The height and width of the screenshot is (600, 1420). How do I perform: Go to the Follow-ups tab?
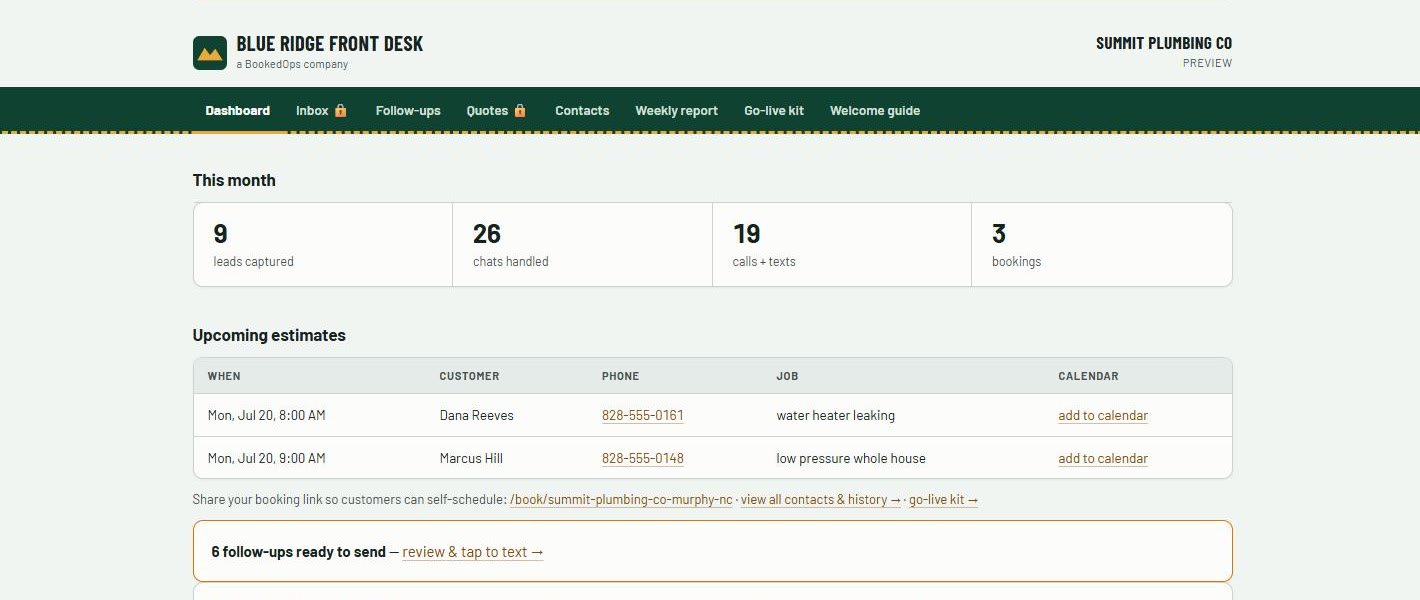408,111
